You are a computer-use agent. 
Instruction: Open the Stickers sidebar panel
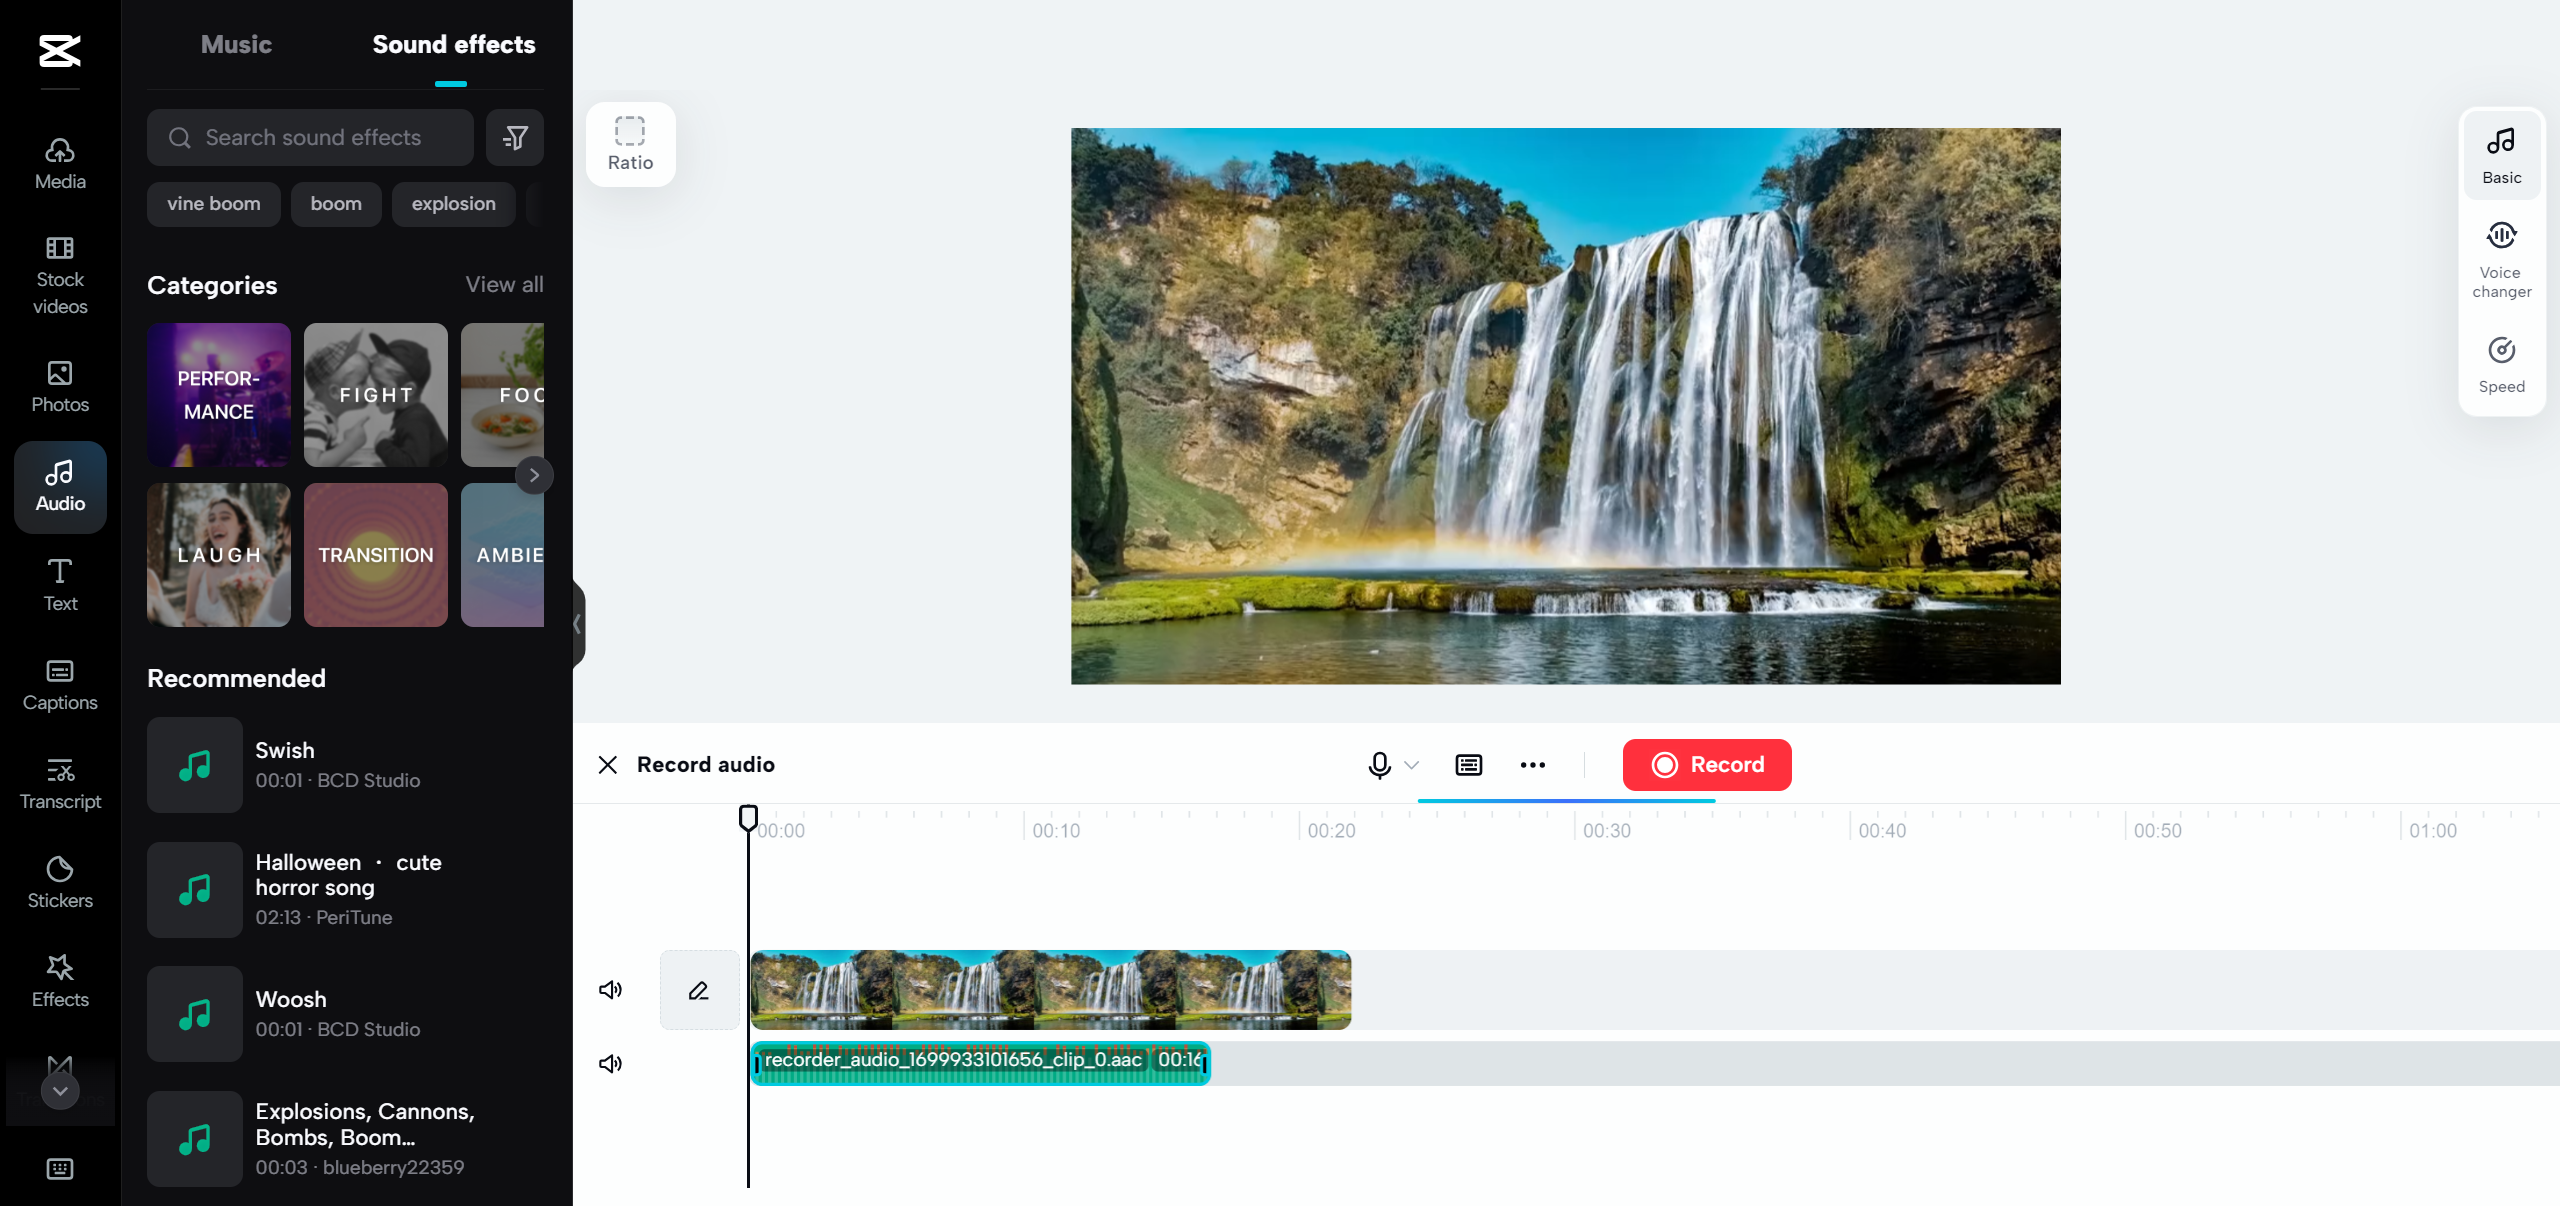[x=60, y=882]
